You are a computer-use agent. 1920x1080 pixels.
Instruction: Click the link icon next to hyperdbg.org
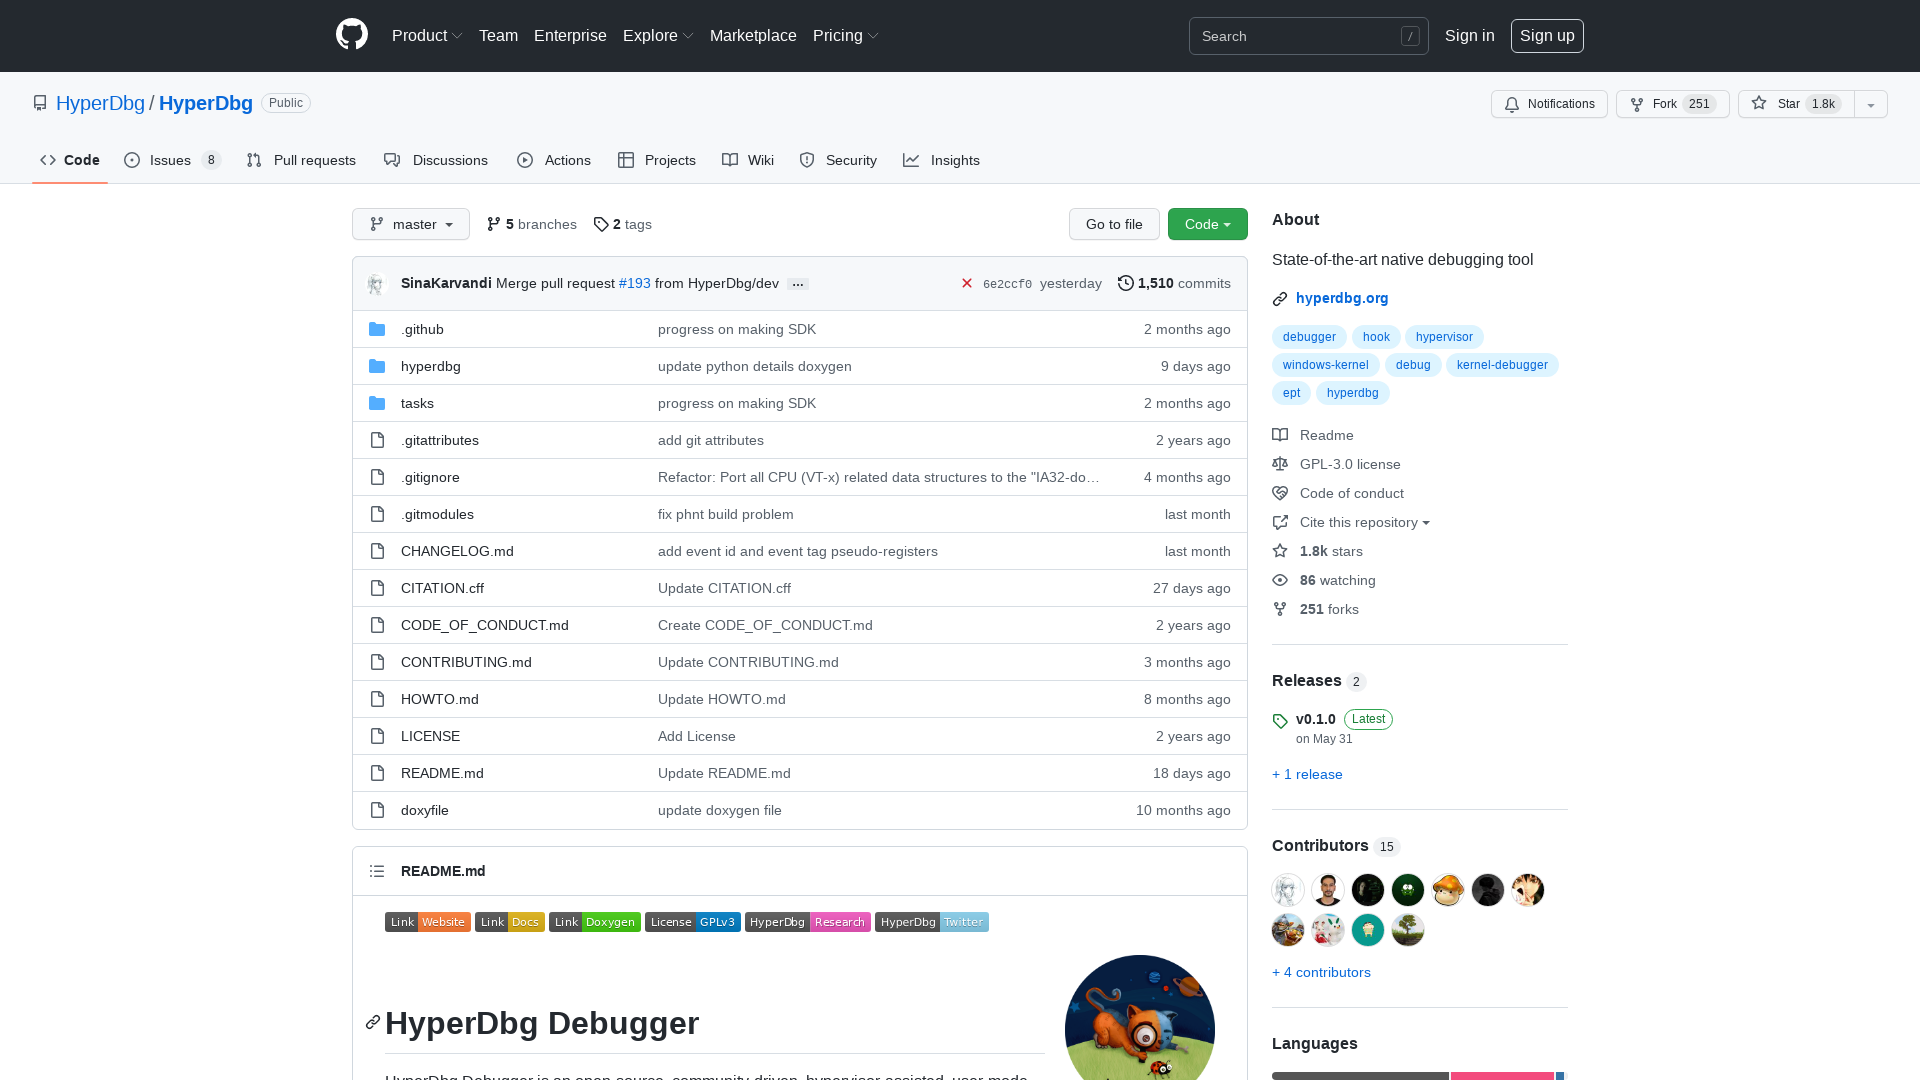[1280, 298]
